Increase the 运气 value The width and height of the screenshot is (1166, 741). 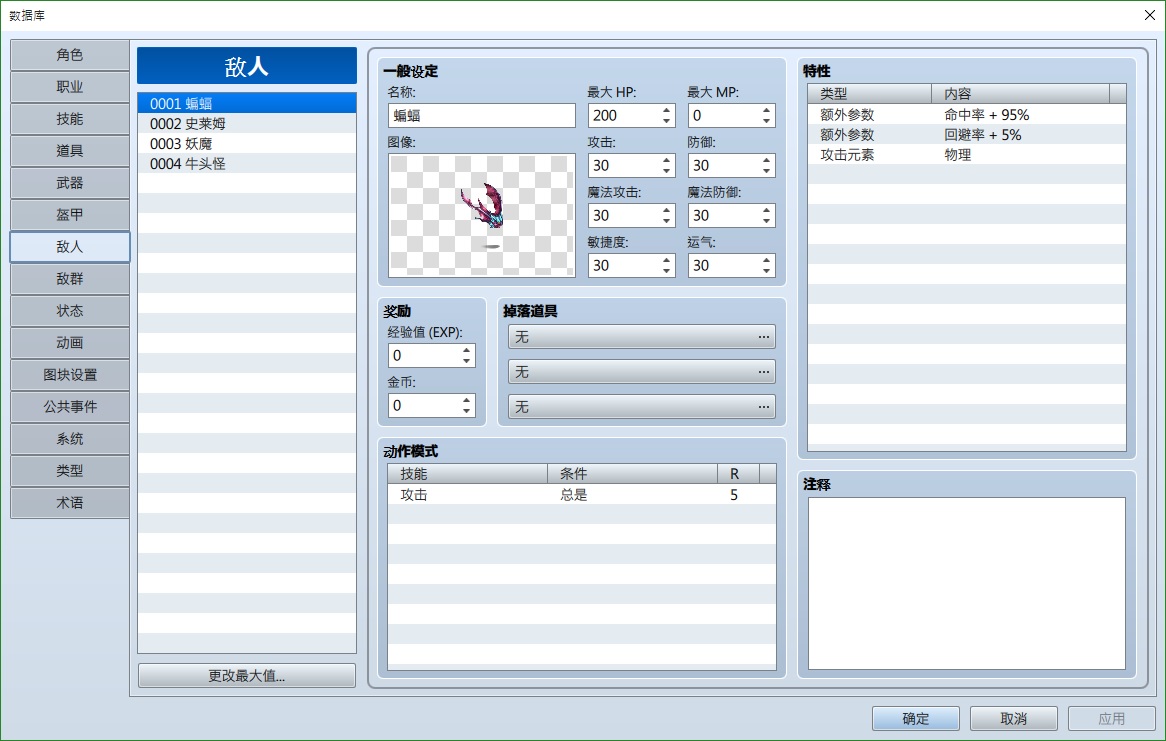tap(766, 260)
